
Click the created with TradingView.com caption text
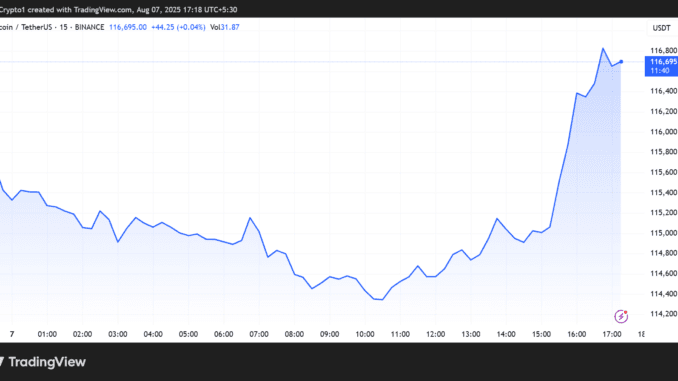pos(80,10)
